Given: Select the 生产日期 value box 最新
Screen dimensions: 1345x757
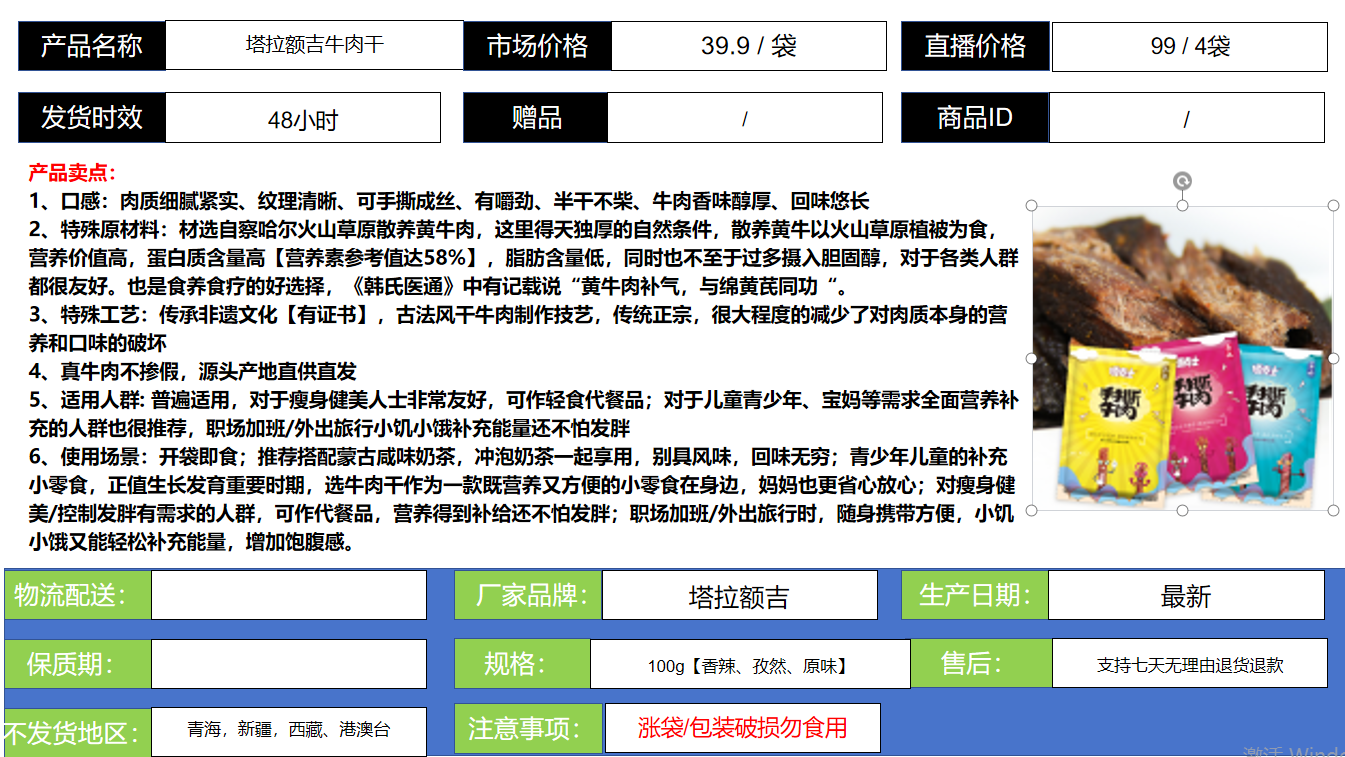Looking at the screenshot, I should 1186,596.
